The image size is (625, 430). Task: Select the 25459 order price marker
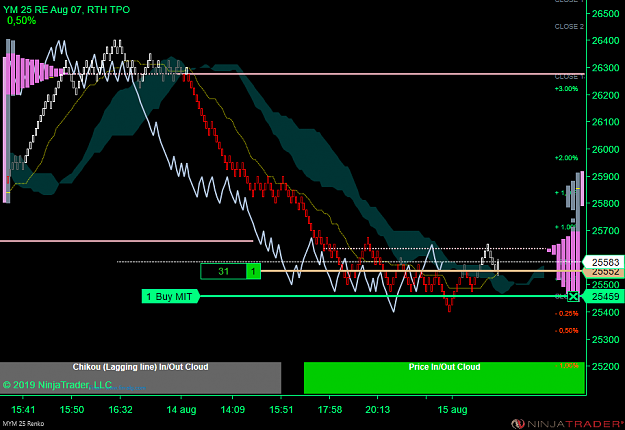click(x=603, y=296)
